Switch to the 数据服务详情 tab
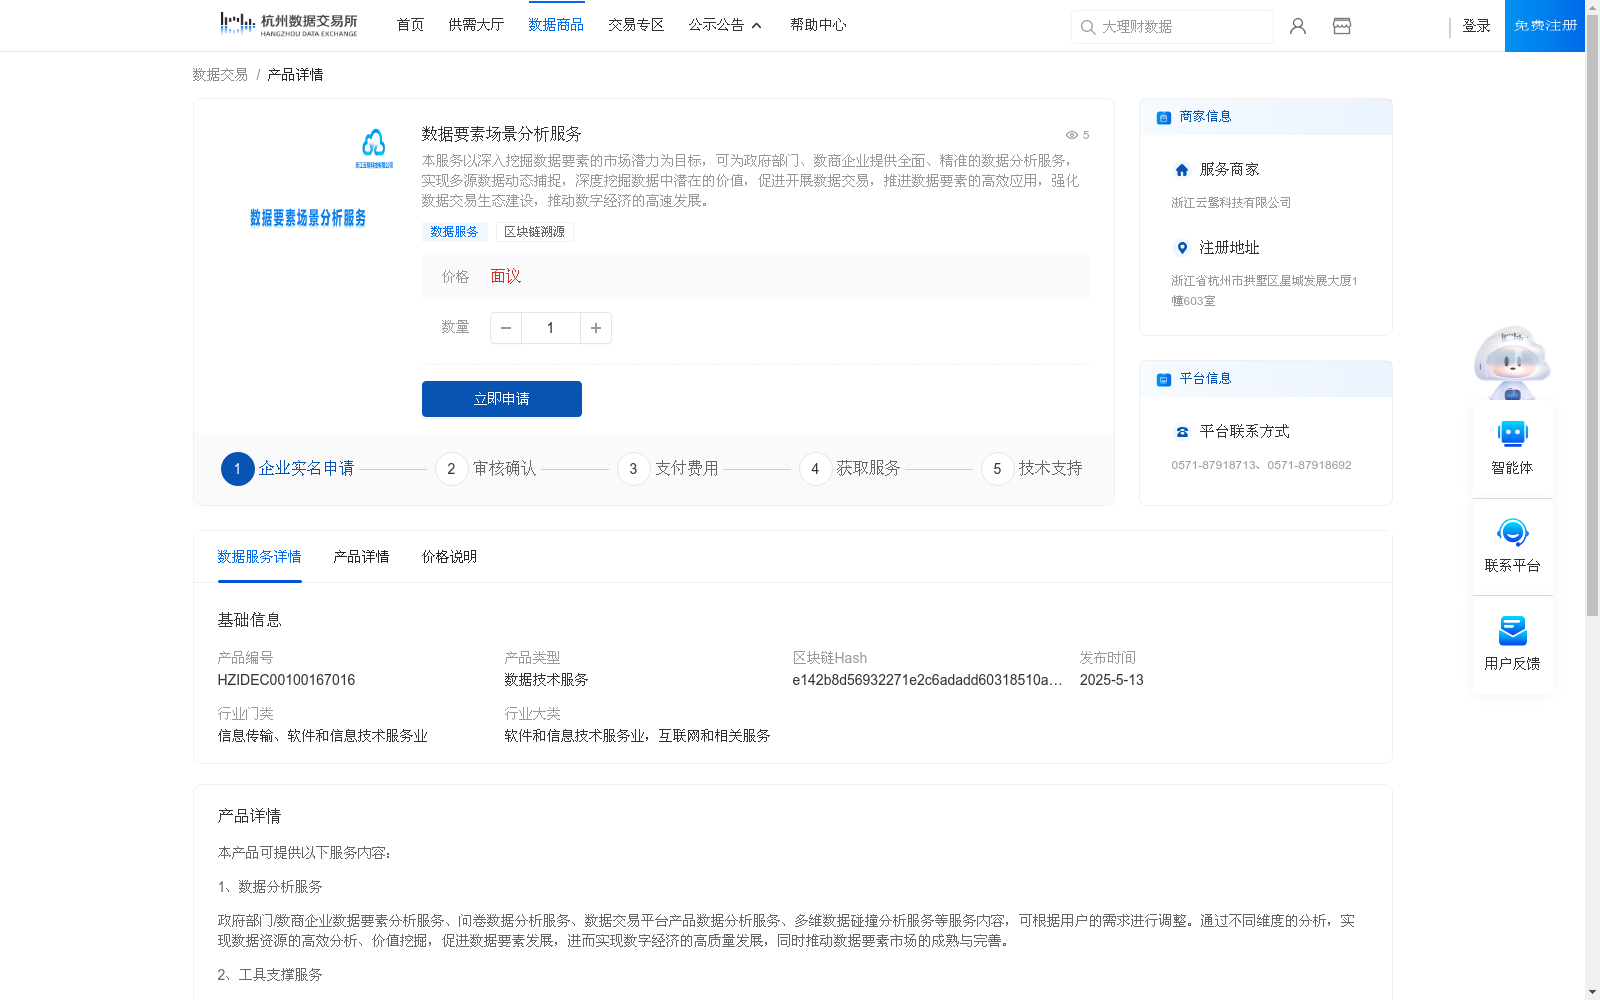Screen dimensions: 1600x1000 point(259,557)
